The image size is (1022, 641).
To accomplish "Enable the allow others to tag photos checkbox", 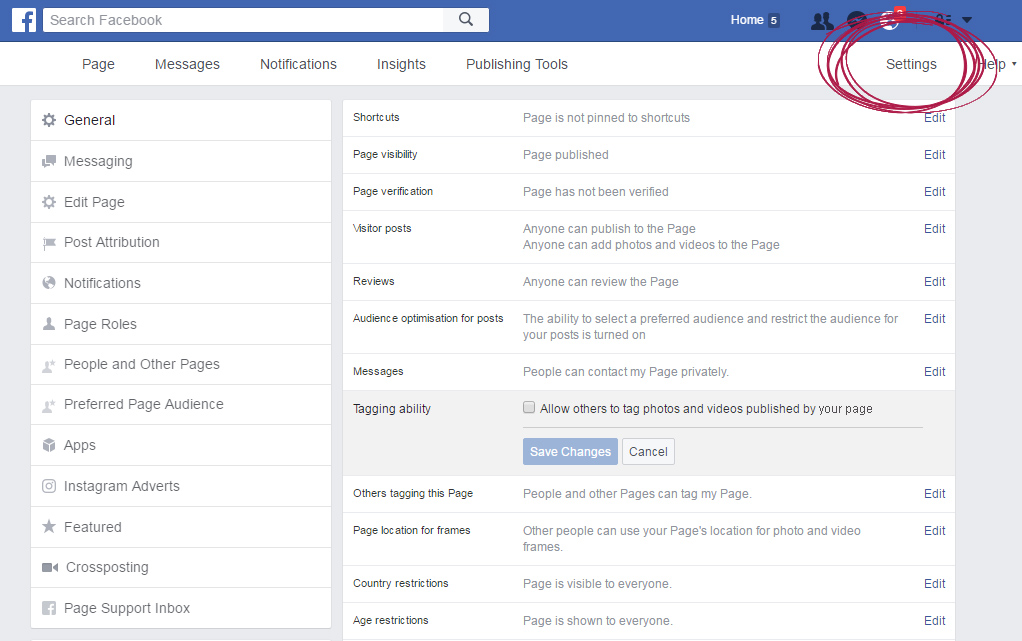I will click(529, 408).
